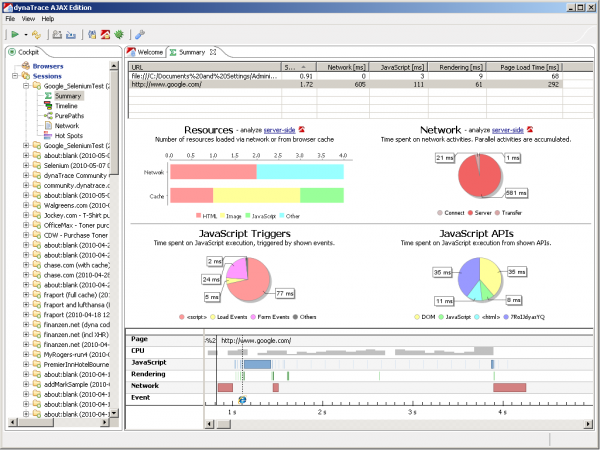Collapse the expanded Google_SeleniumTest session
The image size is (600, 450).
26,86
